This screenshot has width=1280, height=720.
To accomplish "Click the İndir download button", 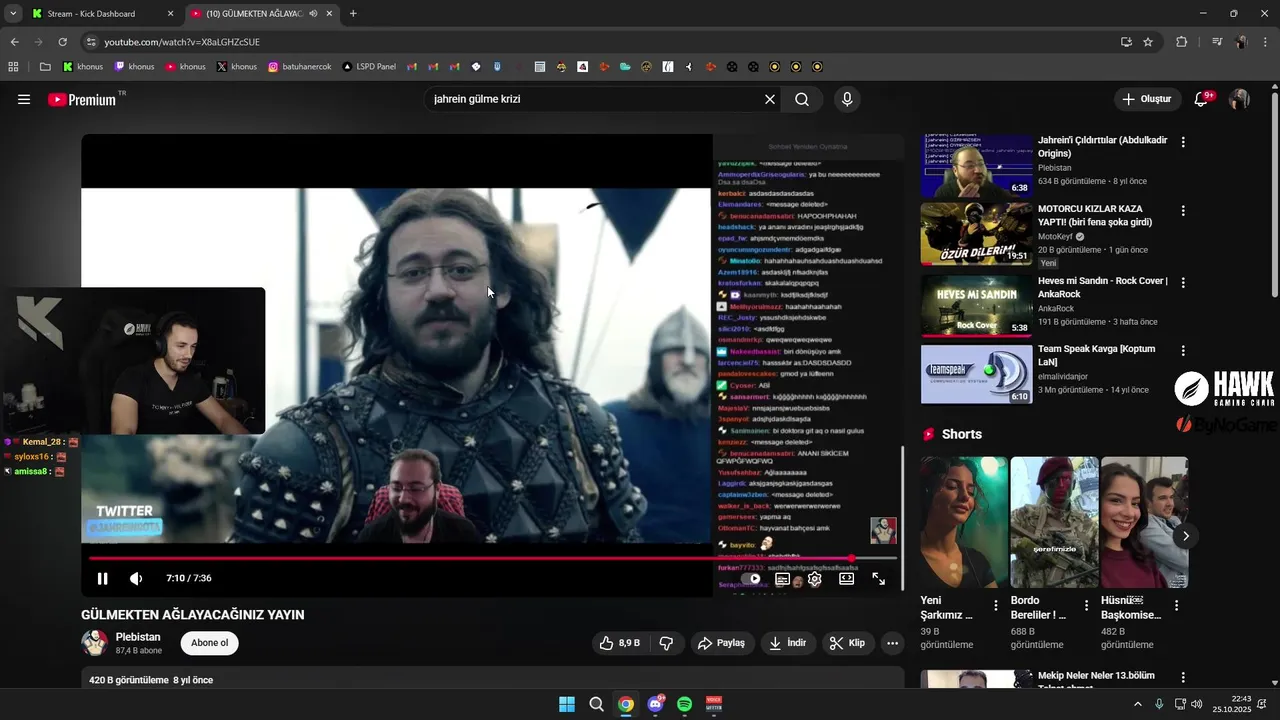I will pos(787,643).
